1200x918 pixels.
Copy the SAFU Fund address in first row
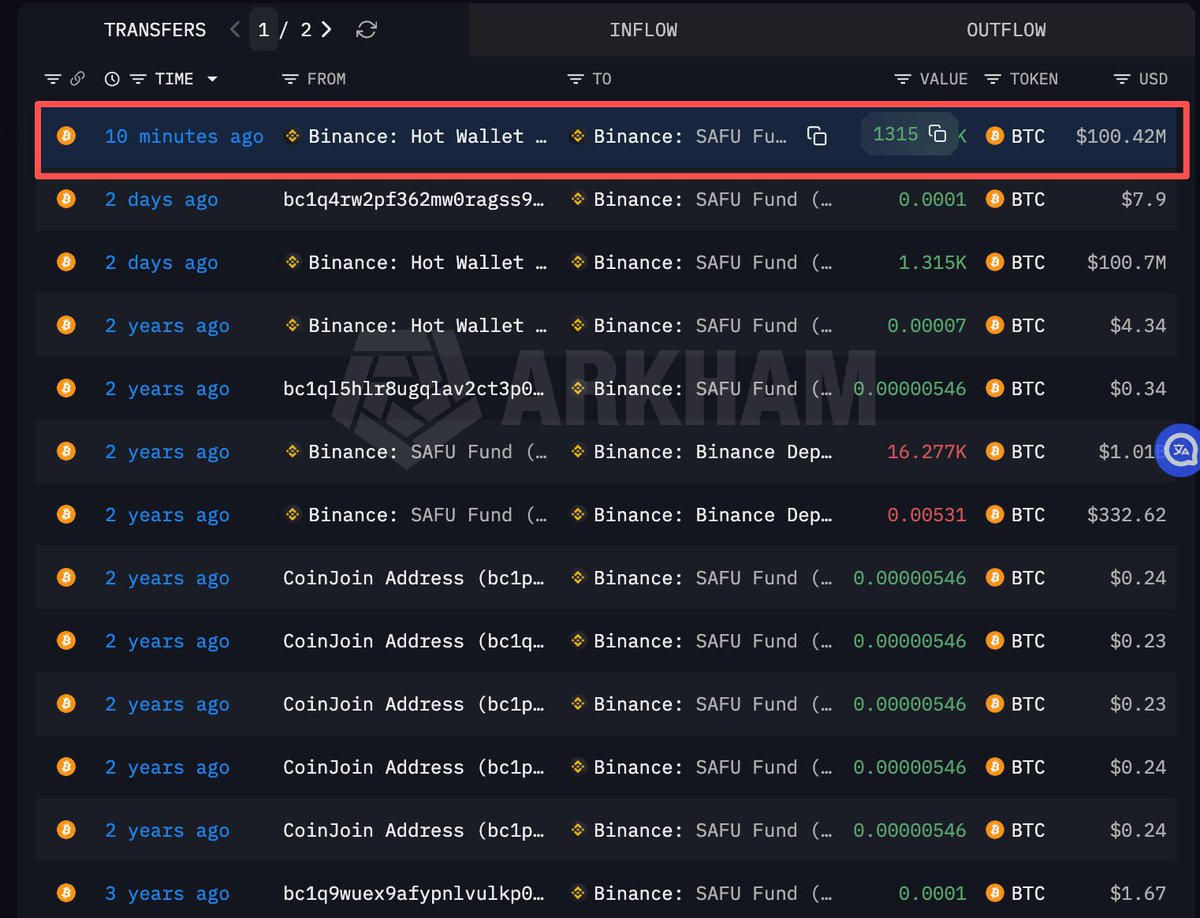817,136
